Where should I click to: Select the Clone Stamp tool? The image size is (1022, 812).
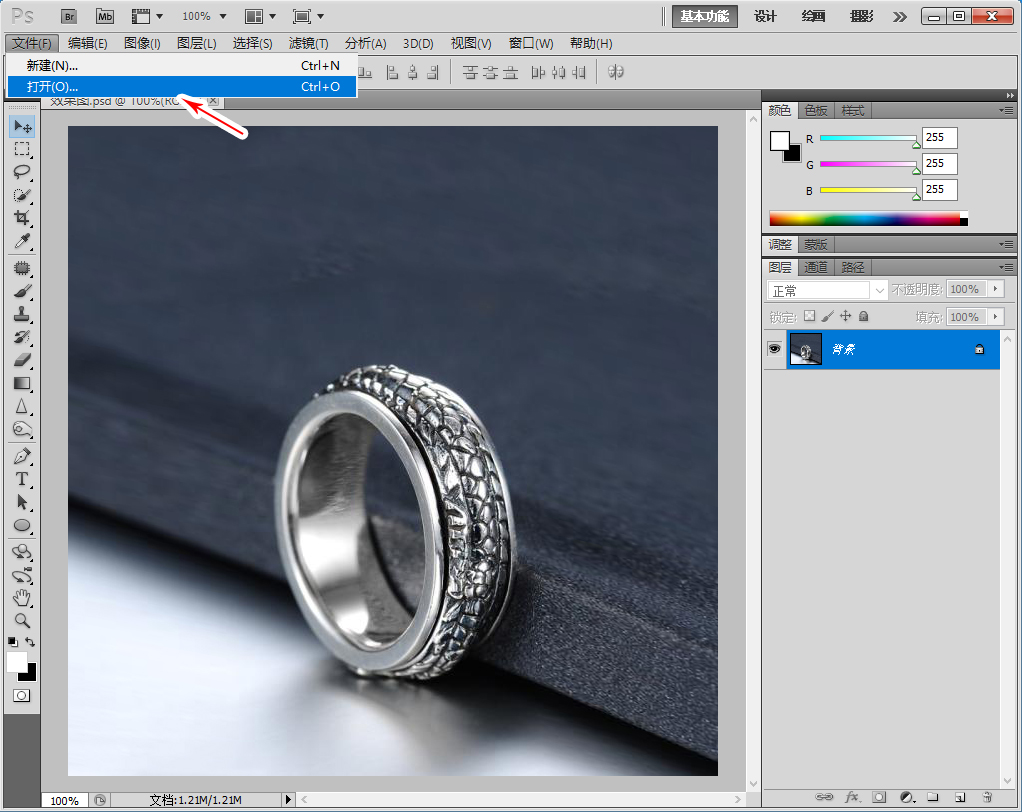point(22,314)
